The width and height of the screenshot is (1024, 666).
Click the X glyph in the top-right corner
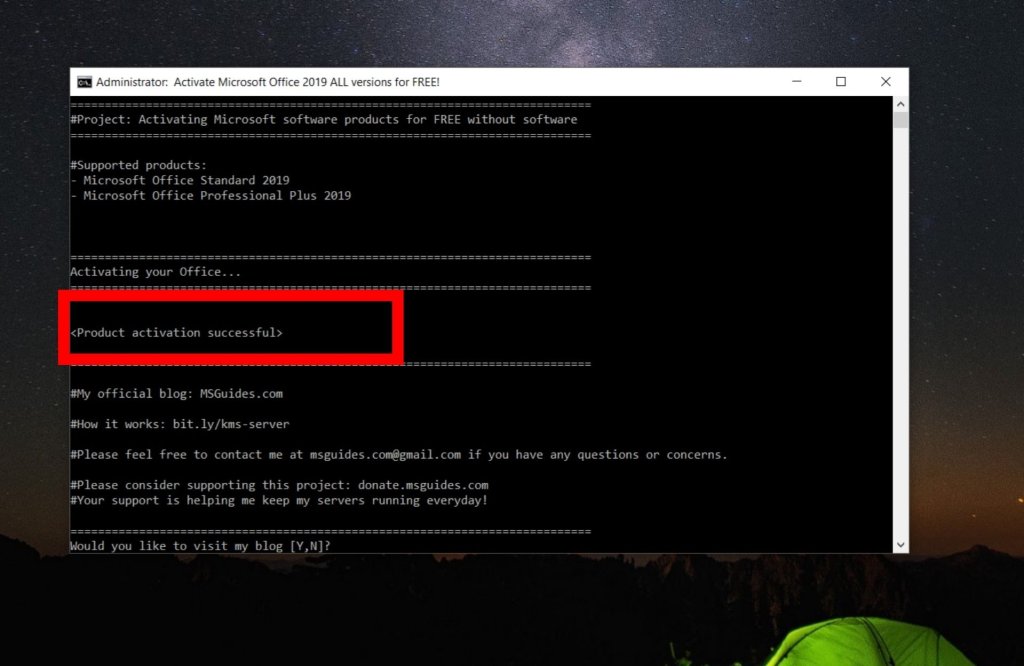[885, 81]
